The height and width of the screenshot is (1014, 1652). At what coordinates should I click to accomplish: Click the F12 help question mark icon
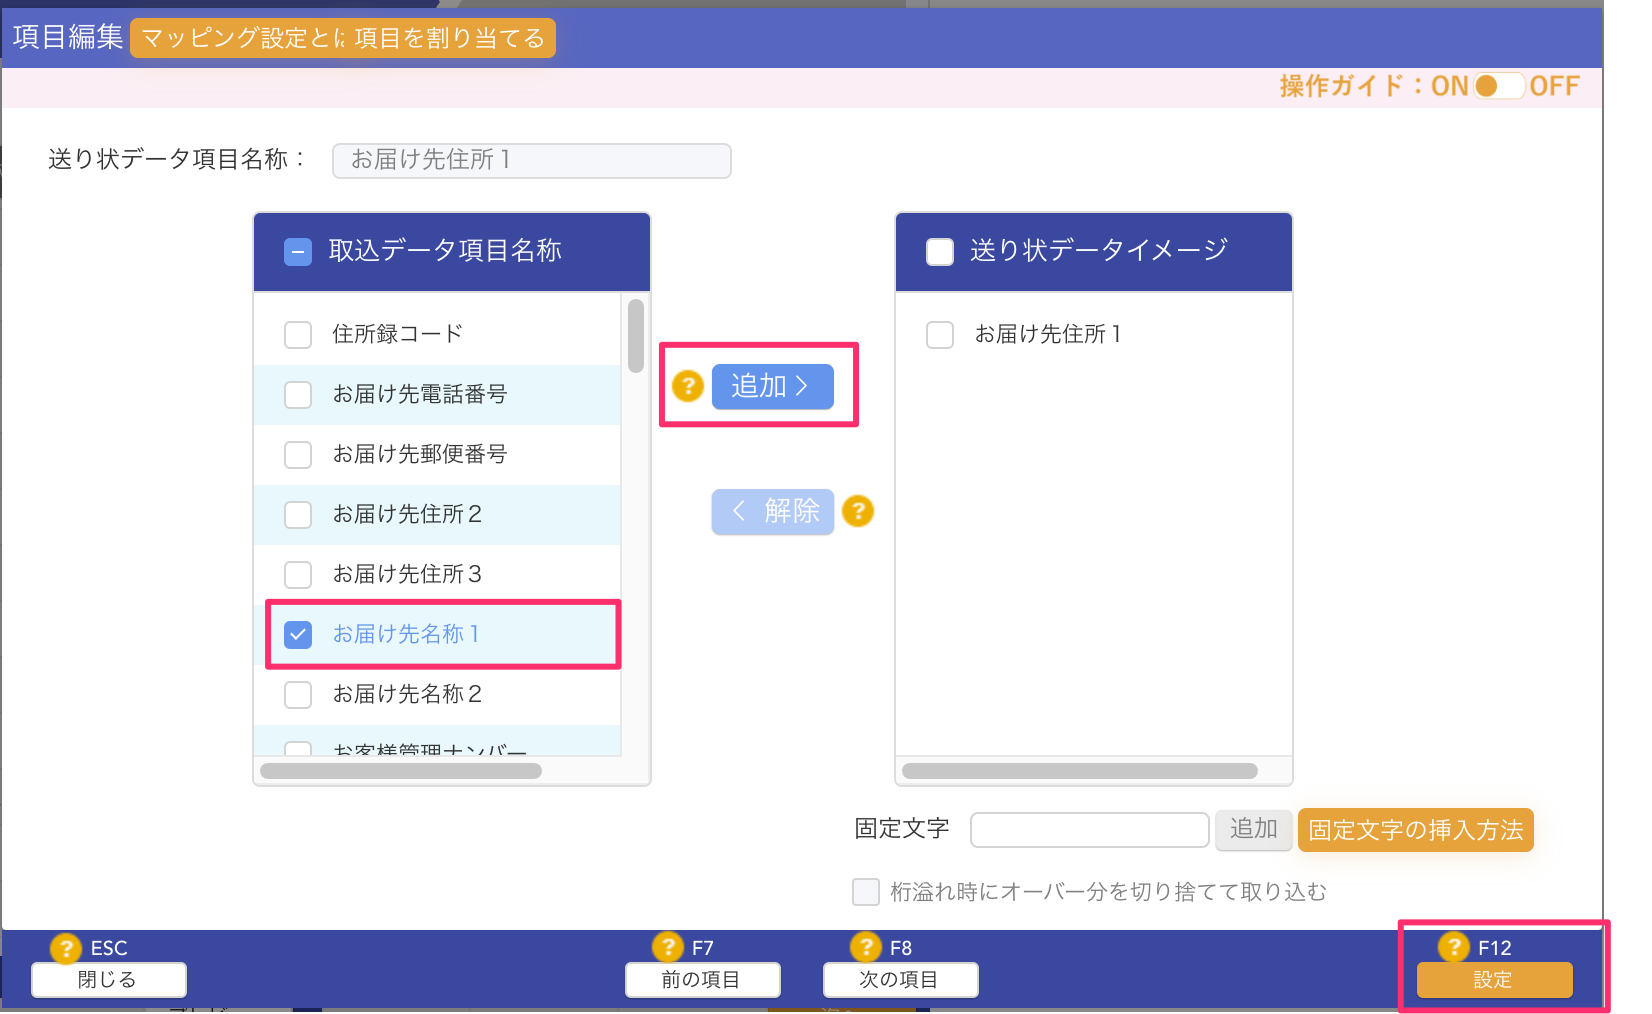pos(1453,947)
